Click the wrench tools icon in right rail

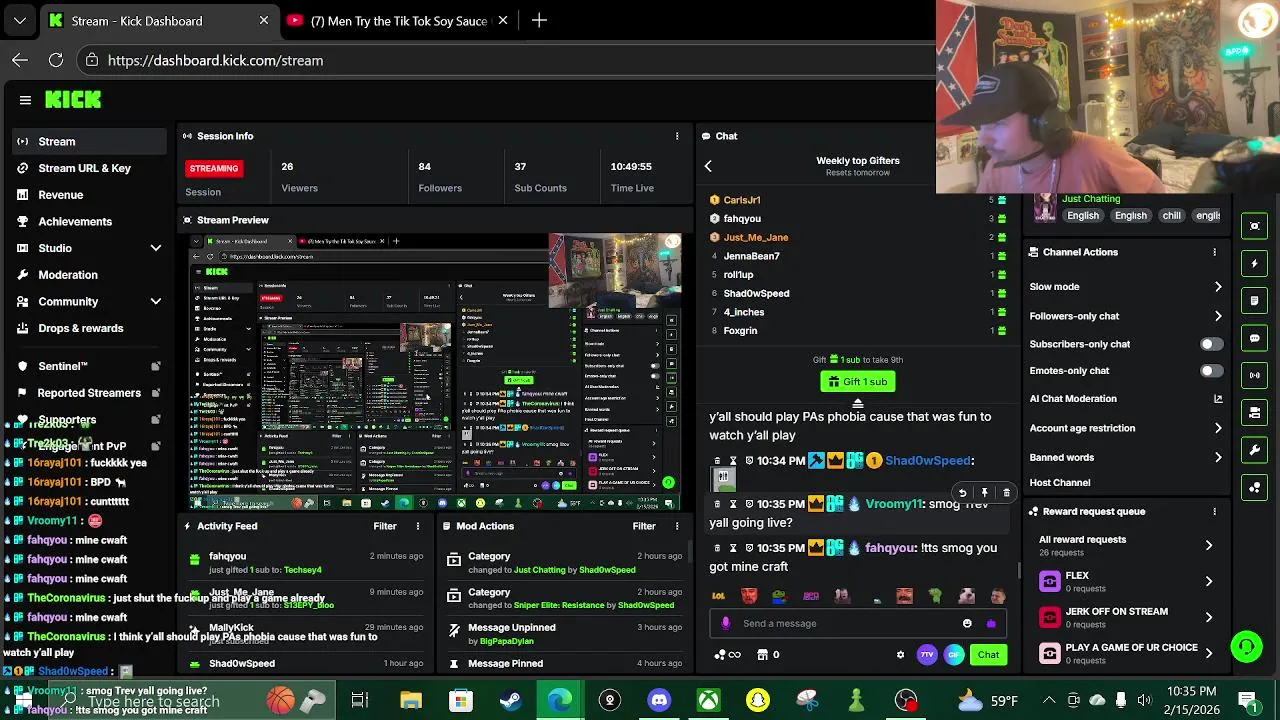pos(1255,450)
